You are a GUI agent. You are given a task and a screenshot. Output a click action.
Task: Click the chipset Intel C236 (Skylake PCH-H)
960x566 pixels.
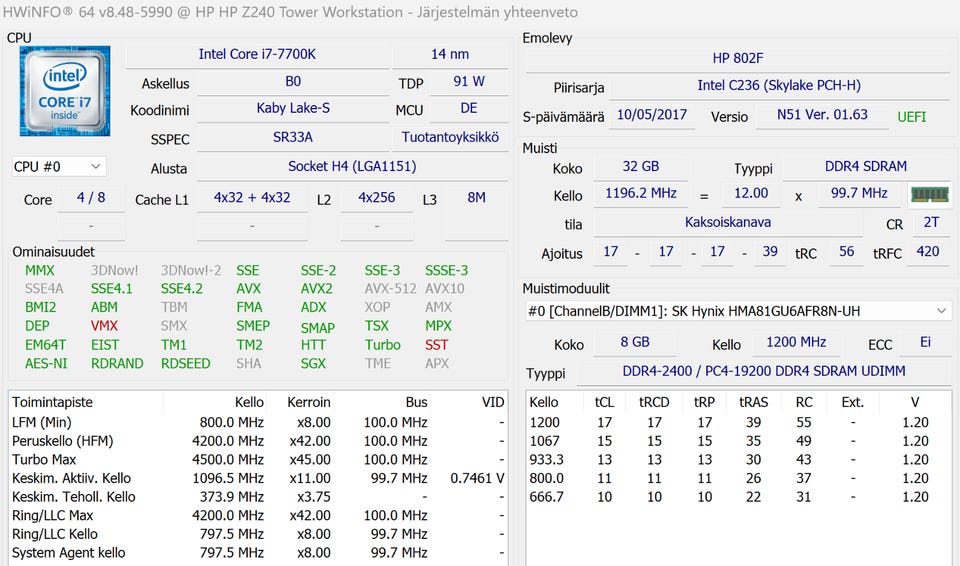coord(779,86)
